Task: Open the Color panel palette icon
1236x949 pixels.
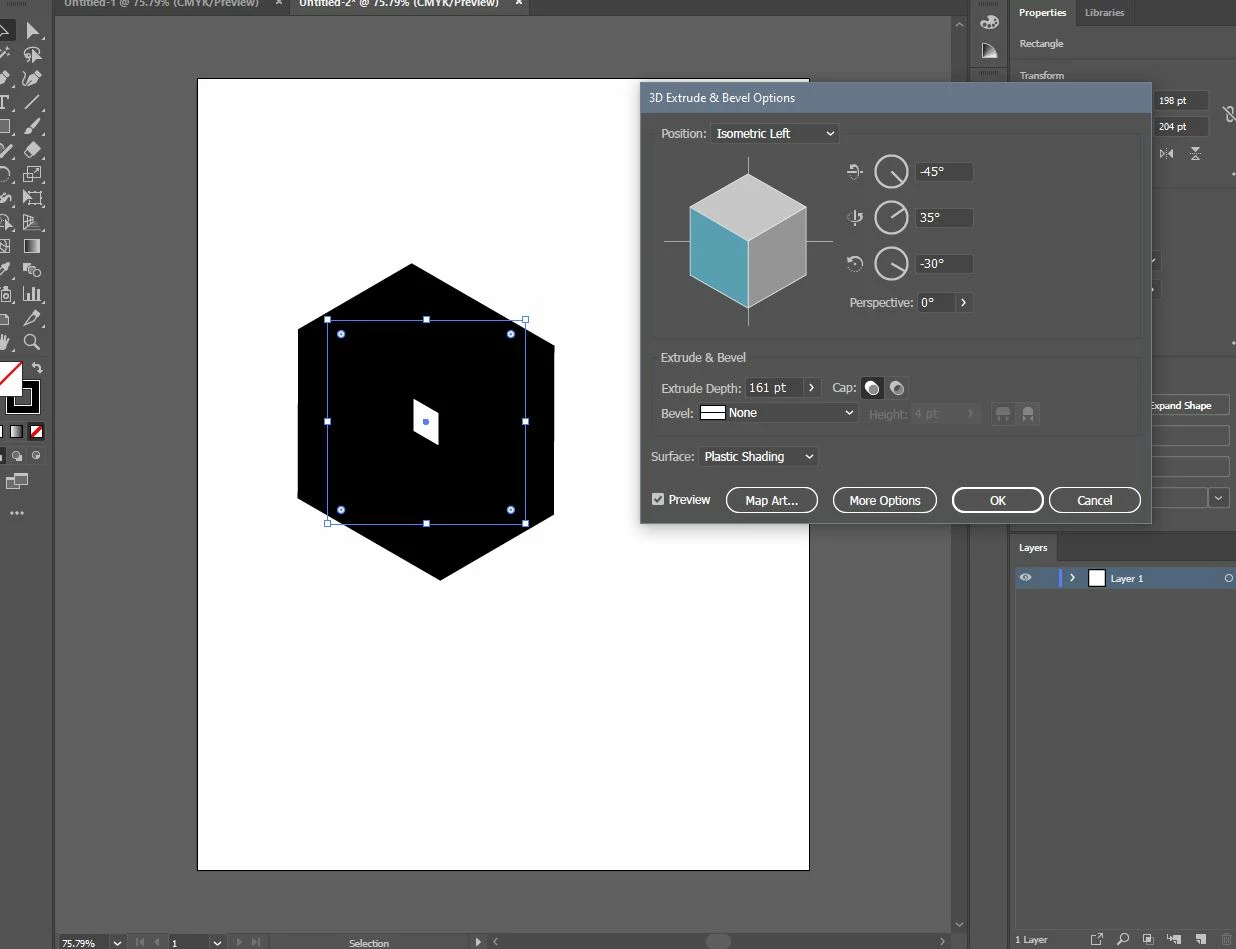Action: pos(989,22)
